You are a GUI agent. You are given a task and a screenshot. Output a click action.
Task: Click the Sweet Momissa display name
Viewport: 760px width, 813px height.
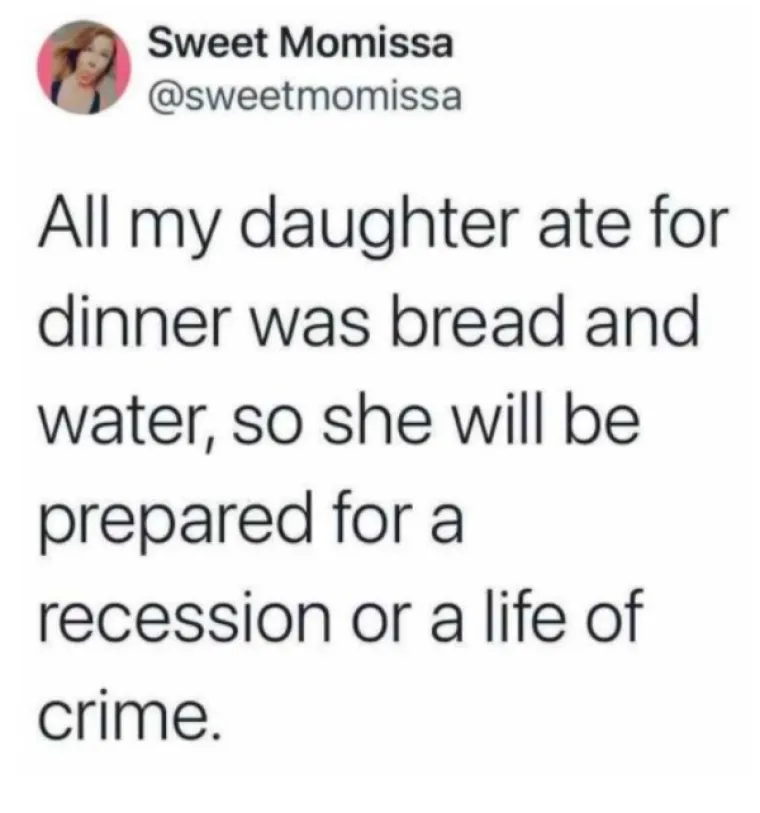coord(301,44)
